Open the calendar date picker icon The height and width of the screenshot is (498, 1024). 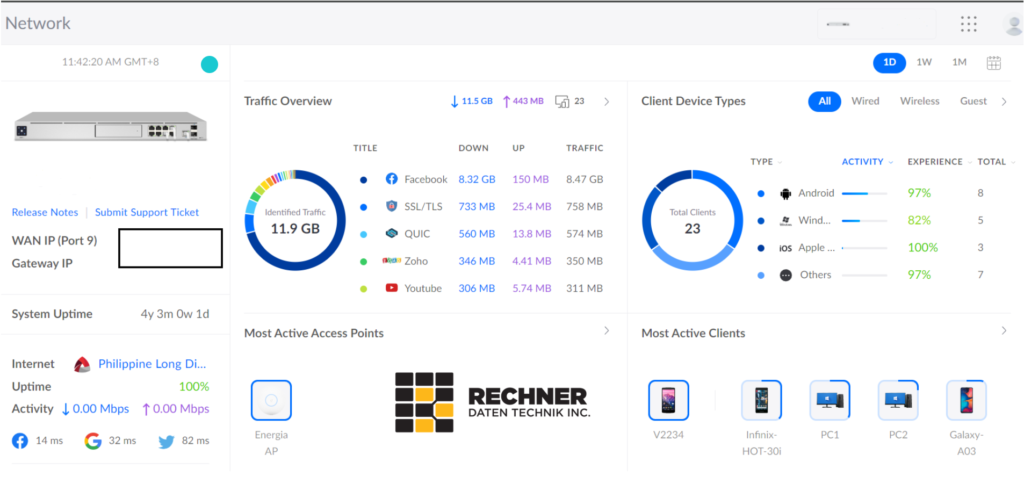pyautogui.click(x=993, y=63)
